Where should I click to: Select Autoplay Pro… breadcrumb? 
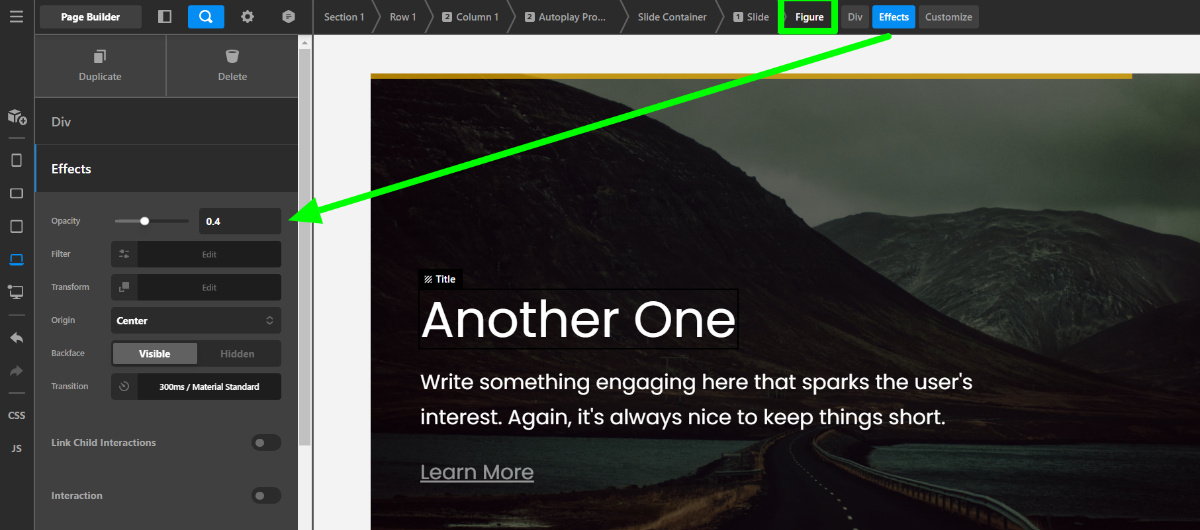(x=565, y=17)
